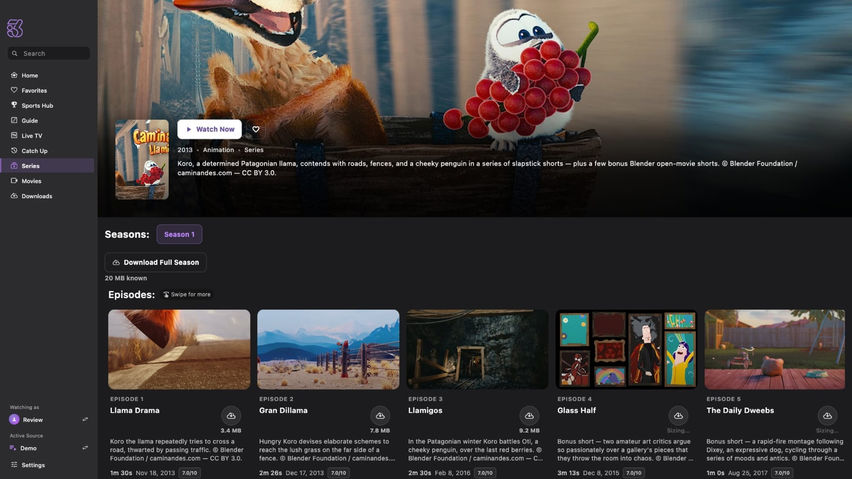
Task: Switch profile using icon beside Review
Action: 85,419
